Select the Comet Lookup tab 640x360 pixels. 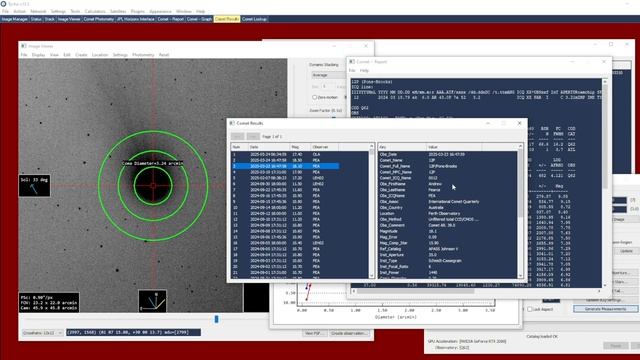coord(254,19)
